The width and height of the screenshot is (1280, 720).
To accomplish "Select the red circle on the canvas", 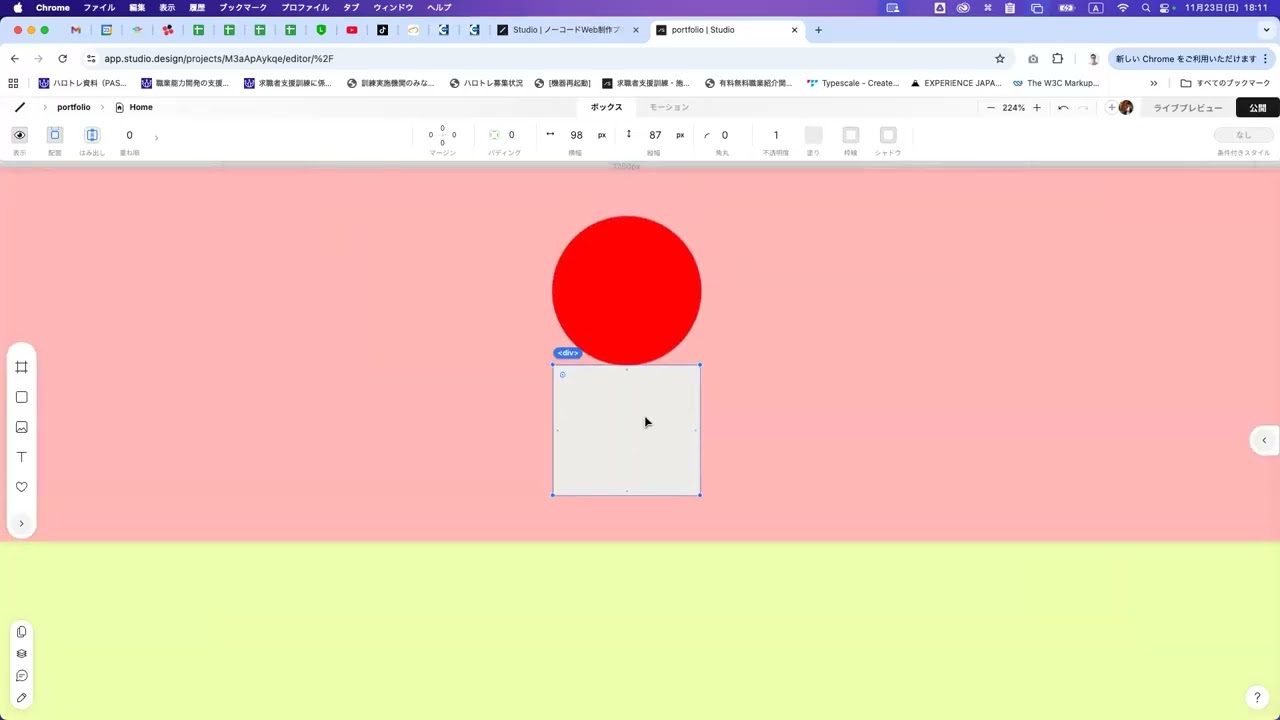I will click(626, 290).
